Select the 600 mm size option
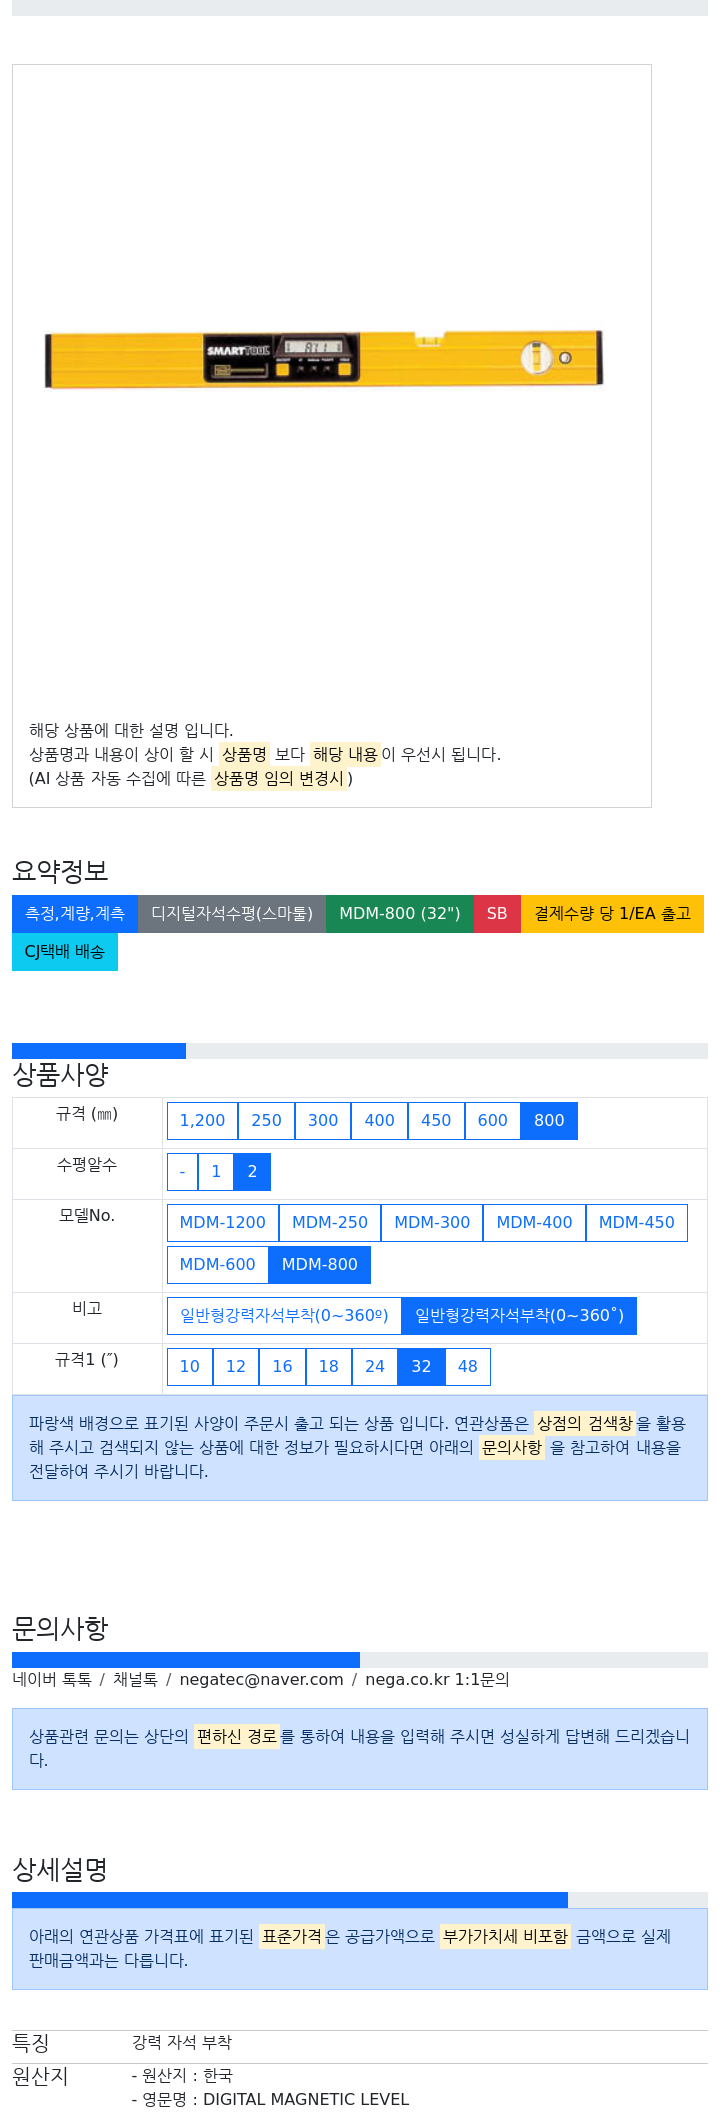Image resolution: width=720 pixels, height=2112 pixels. pos(492,1120)
